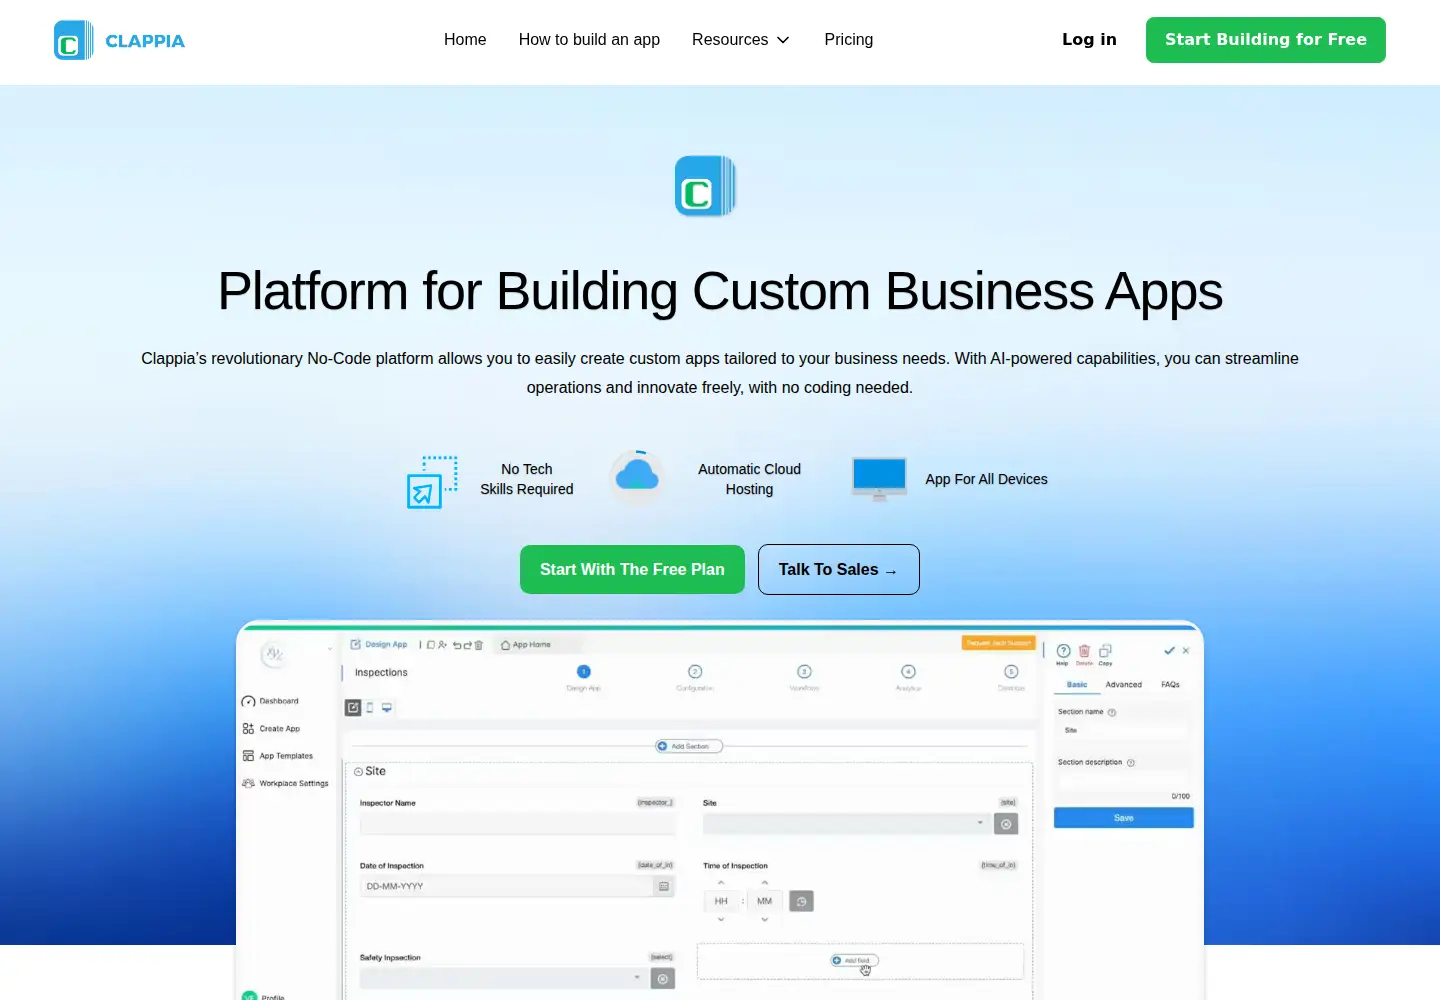Click the mobile view icon in the preview
This screenshot has height=1000, width=1440.
pyautogui.click(x=370, y=708)
